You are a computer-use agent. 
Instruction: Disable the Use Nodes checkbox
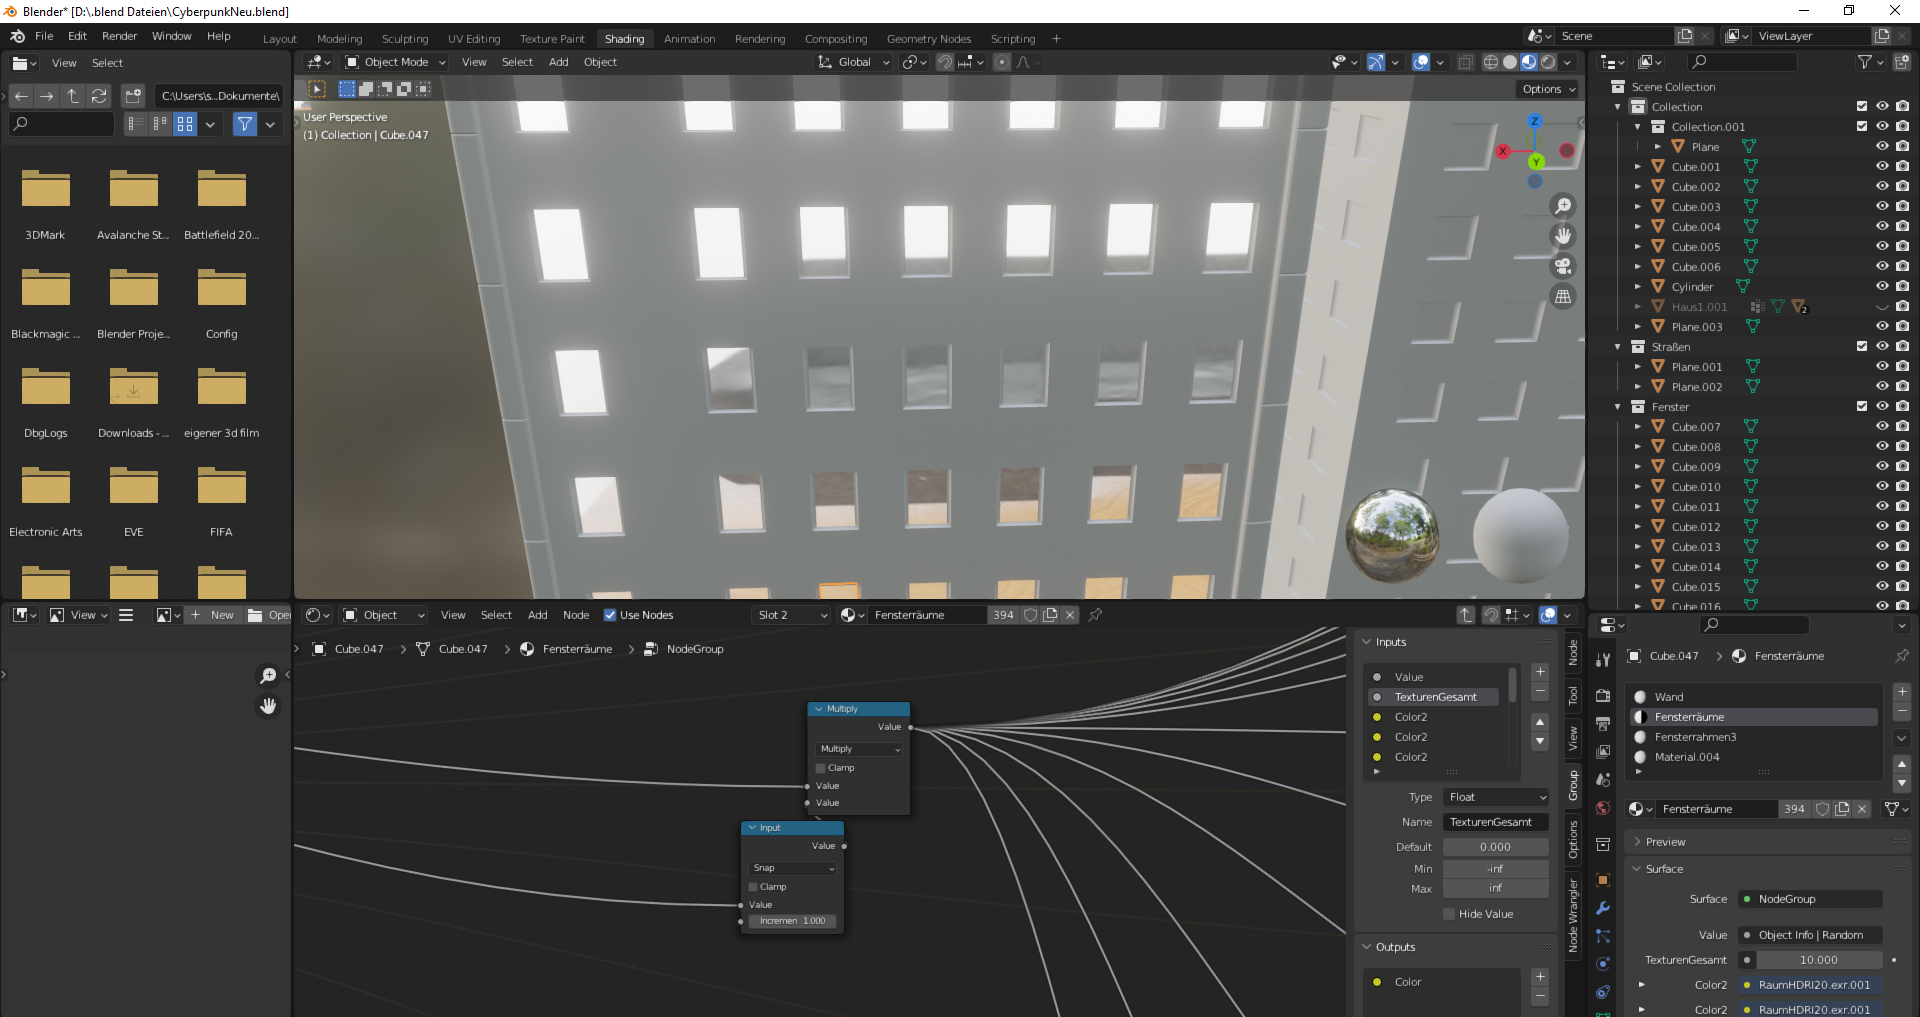point(611,615)
